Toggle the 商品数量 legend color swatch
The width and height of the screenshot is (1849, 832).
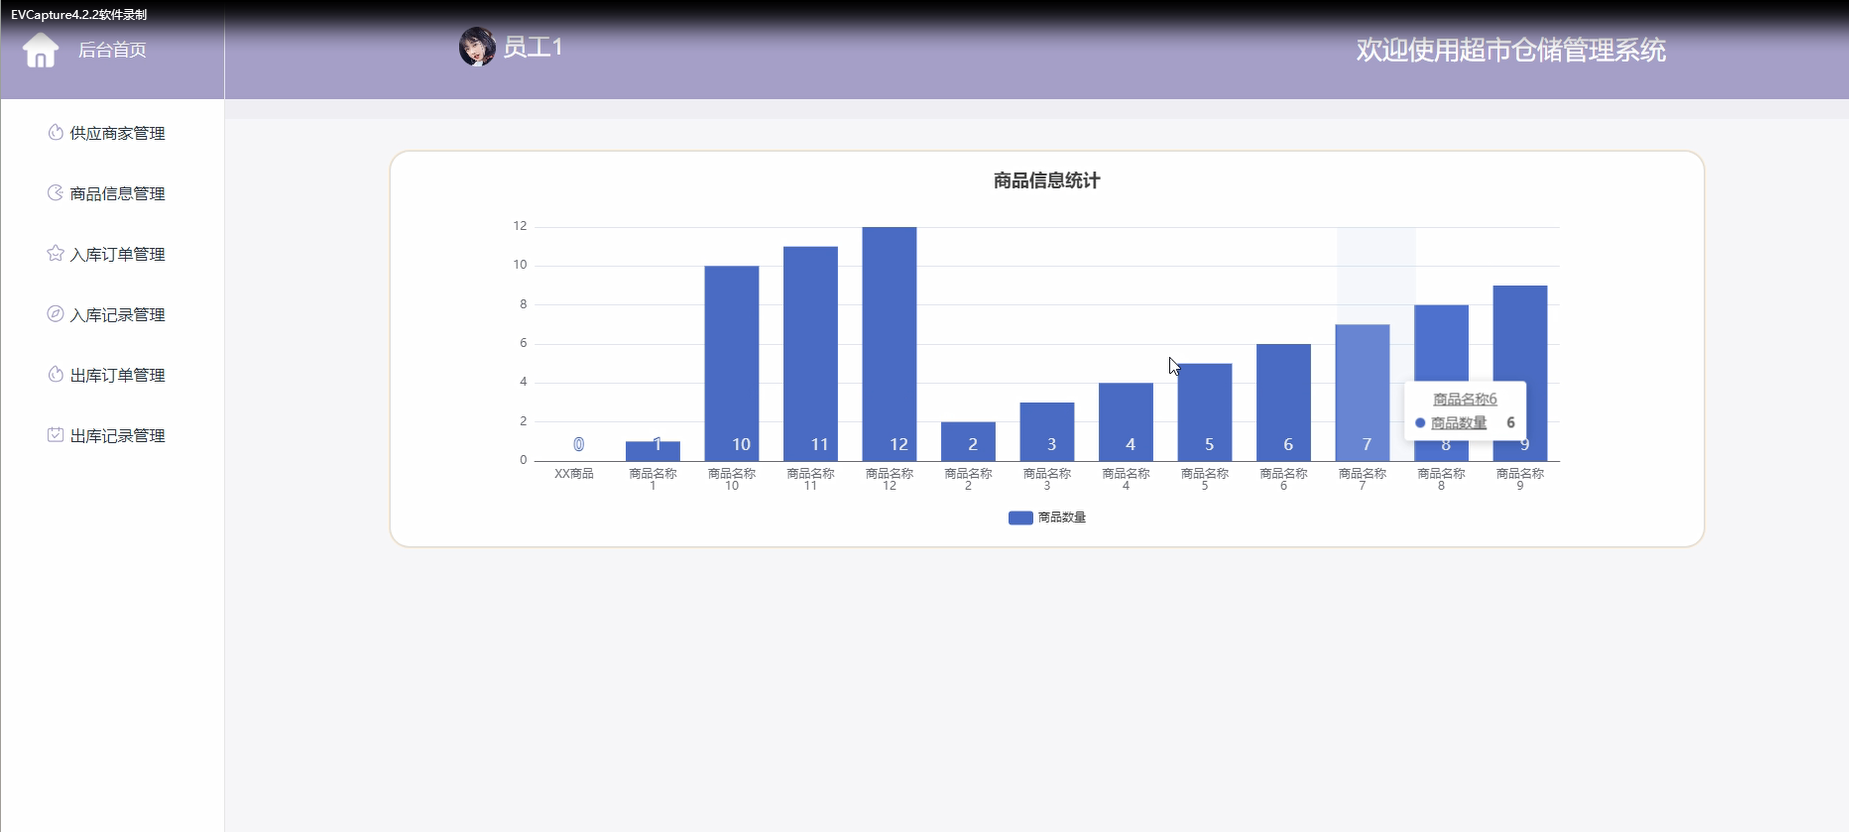(1020, 517)
